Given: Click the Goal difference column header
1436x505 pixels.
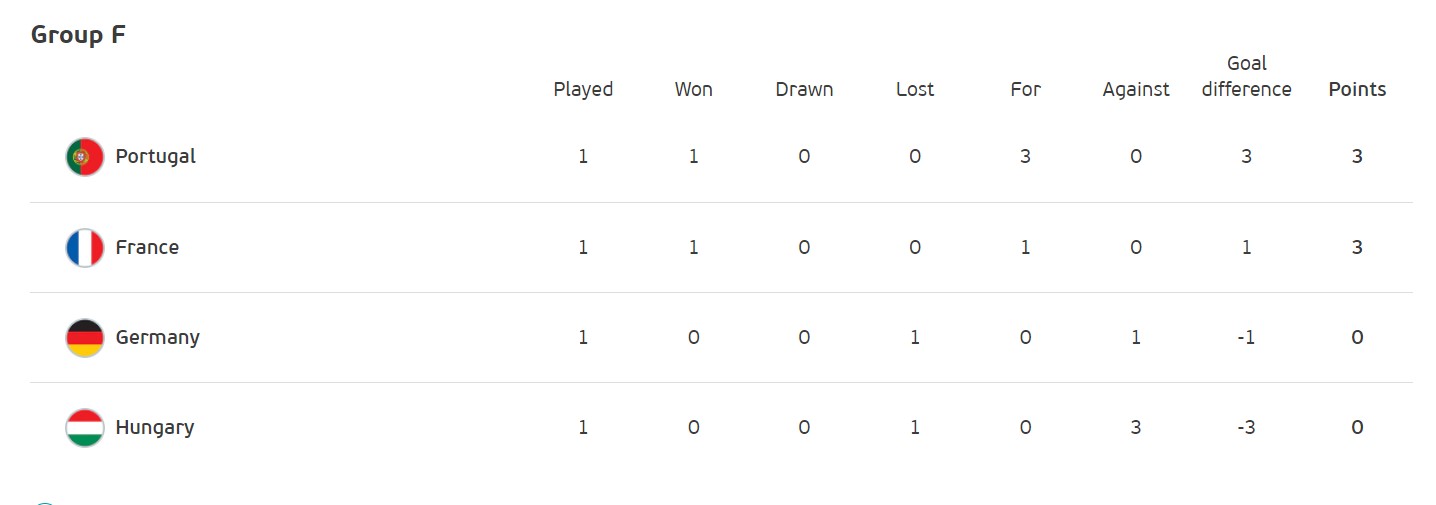Looking at the screenshot, I should tap(1246, 77).
